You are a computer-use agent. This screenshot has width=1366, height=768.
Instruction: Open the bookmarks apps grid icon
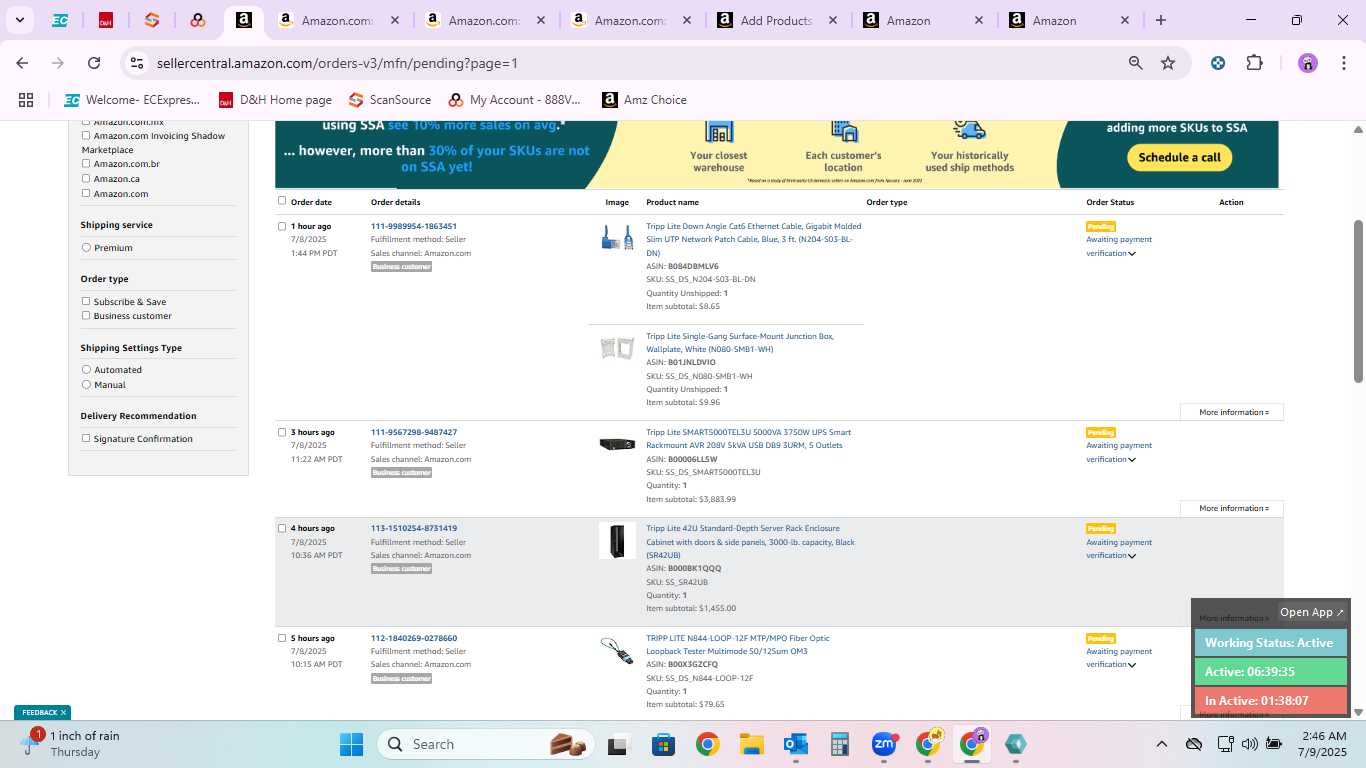(26, 100)
